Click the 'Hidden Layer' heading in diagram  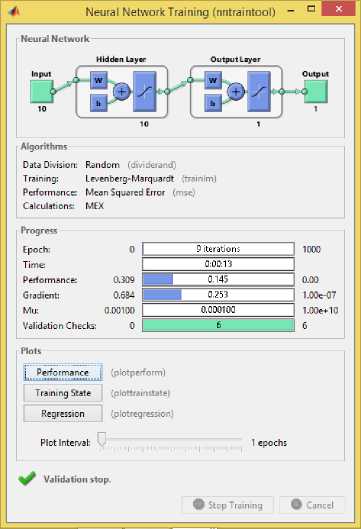tap(121, 59)
